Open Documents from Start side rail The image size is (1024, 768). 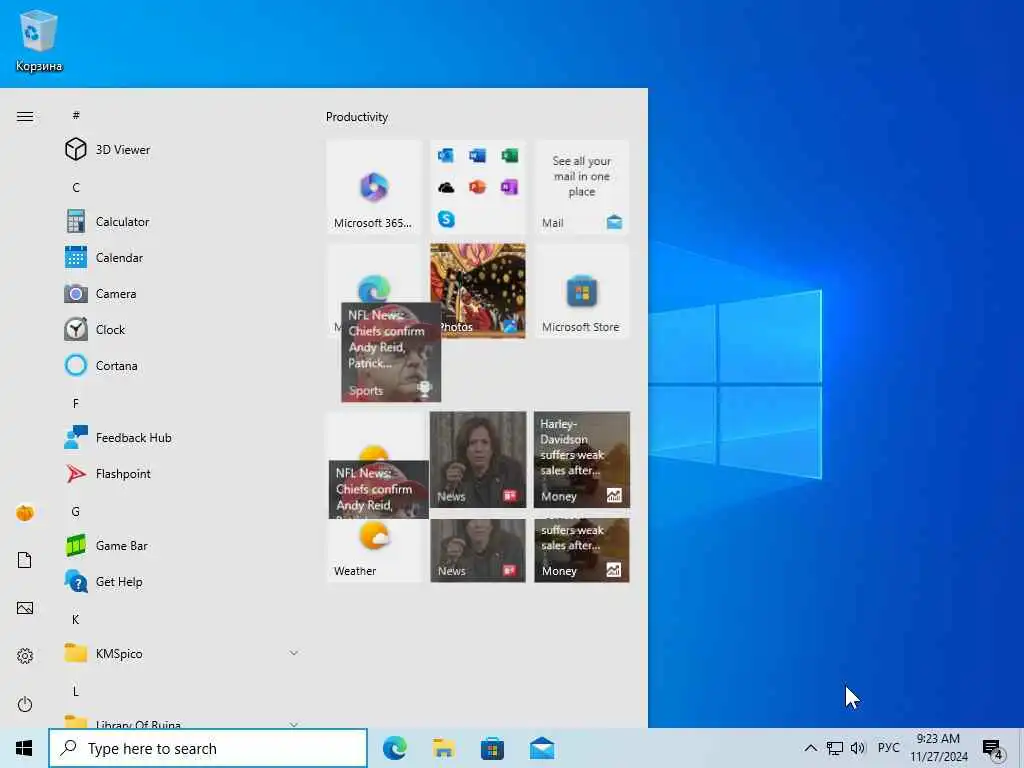pos(25,560)
